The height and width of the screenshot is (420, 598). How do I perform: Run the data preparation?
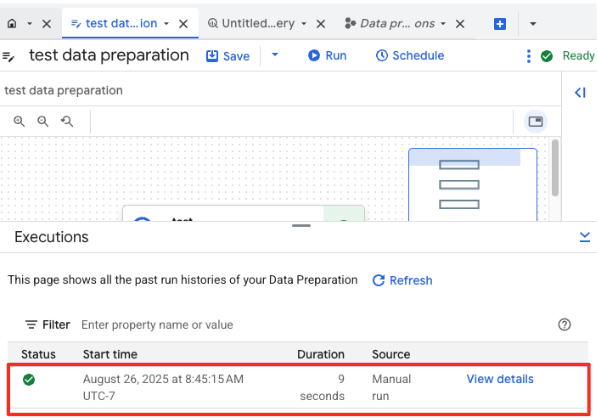coord(327,56)
